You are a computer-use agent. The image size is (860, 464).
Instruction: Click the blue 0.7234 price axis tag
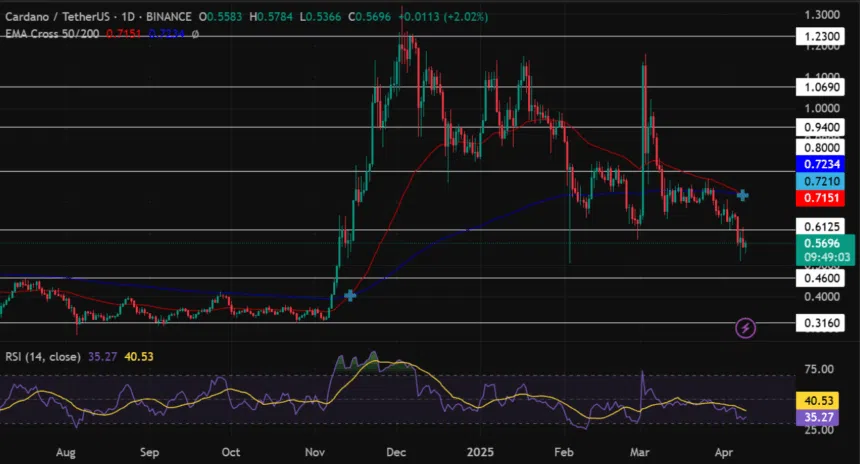(x=821, y=164)
